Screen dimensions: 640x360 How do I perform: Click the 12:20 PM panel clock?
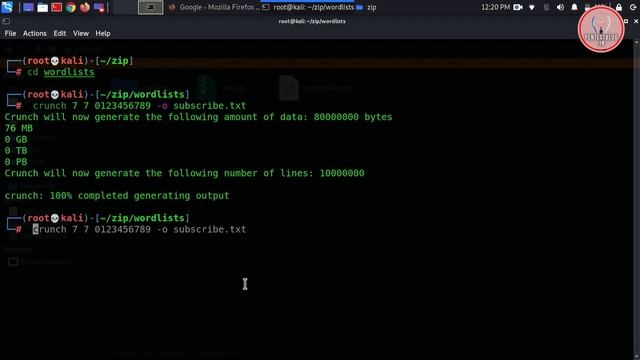(495, 7)
